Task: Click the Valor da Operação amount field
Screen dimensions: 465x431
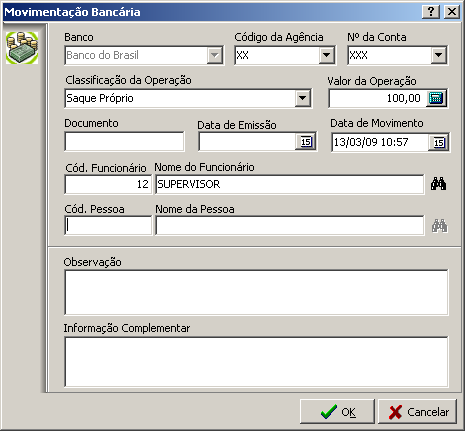Action: pyautogui.click(x=377, y=98)
